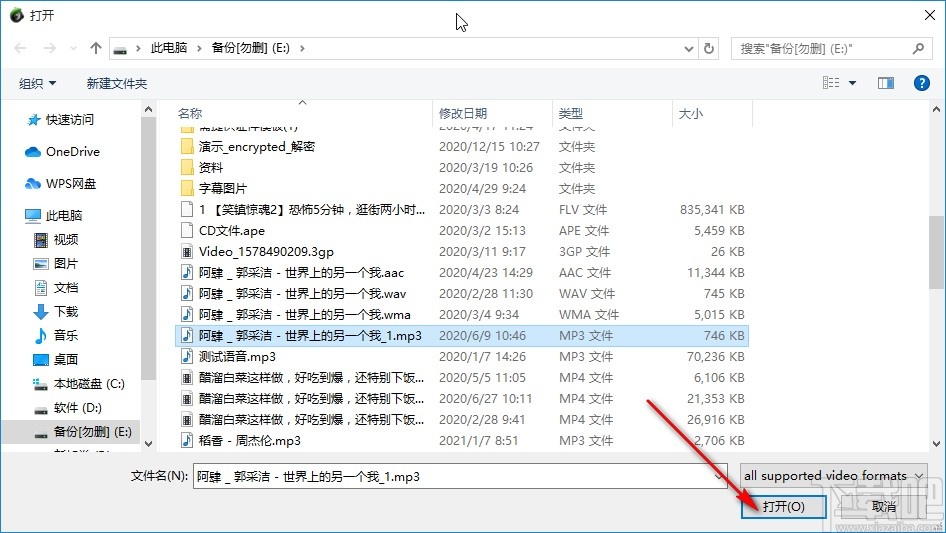Go up one folder level
Viewport: 946px width, 533px height.
click(x=95, y=48)
